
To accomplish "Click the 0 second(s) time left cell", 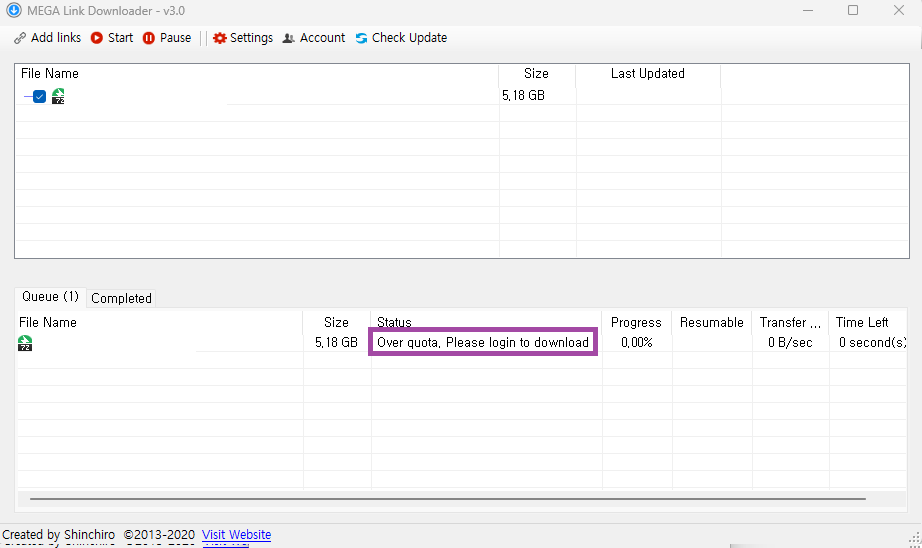I will [872, 342].
